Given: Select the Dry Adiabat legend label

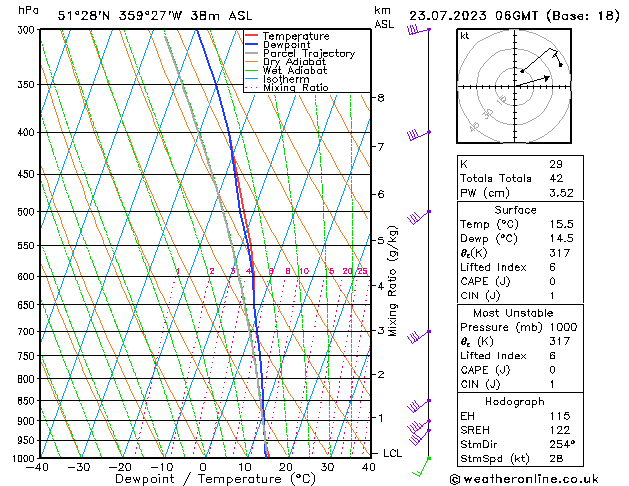Looking at the screenshot, I should (x=294, y=62).
